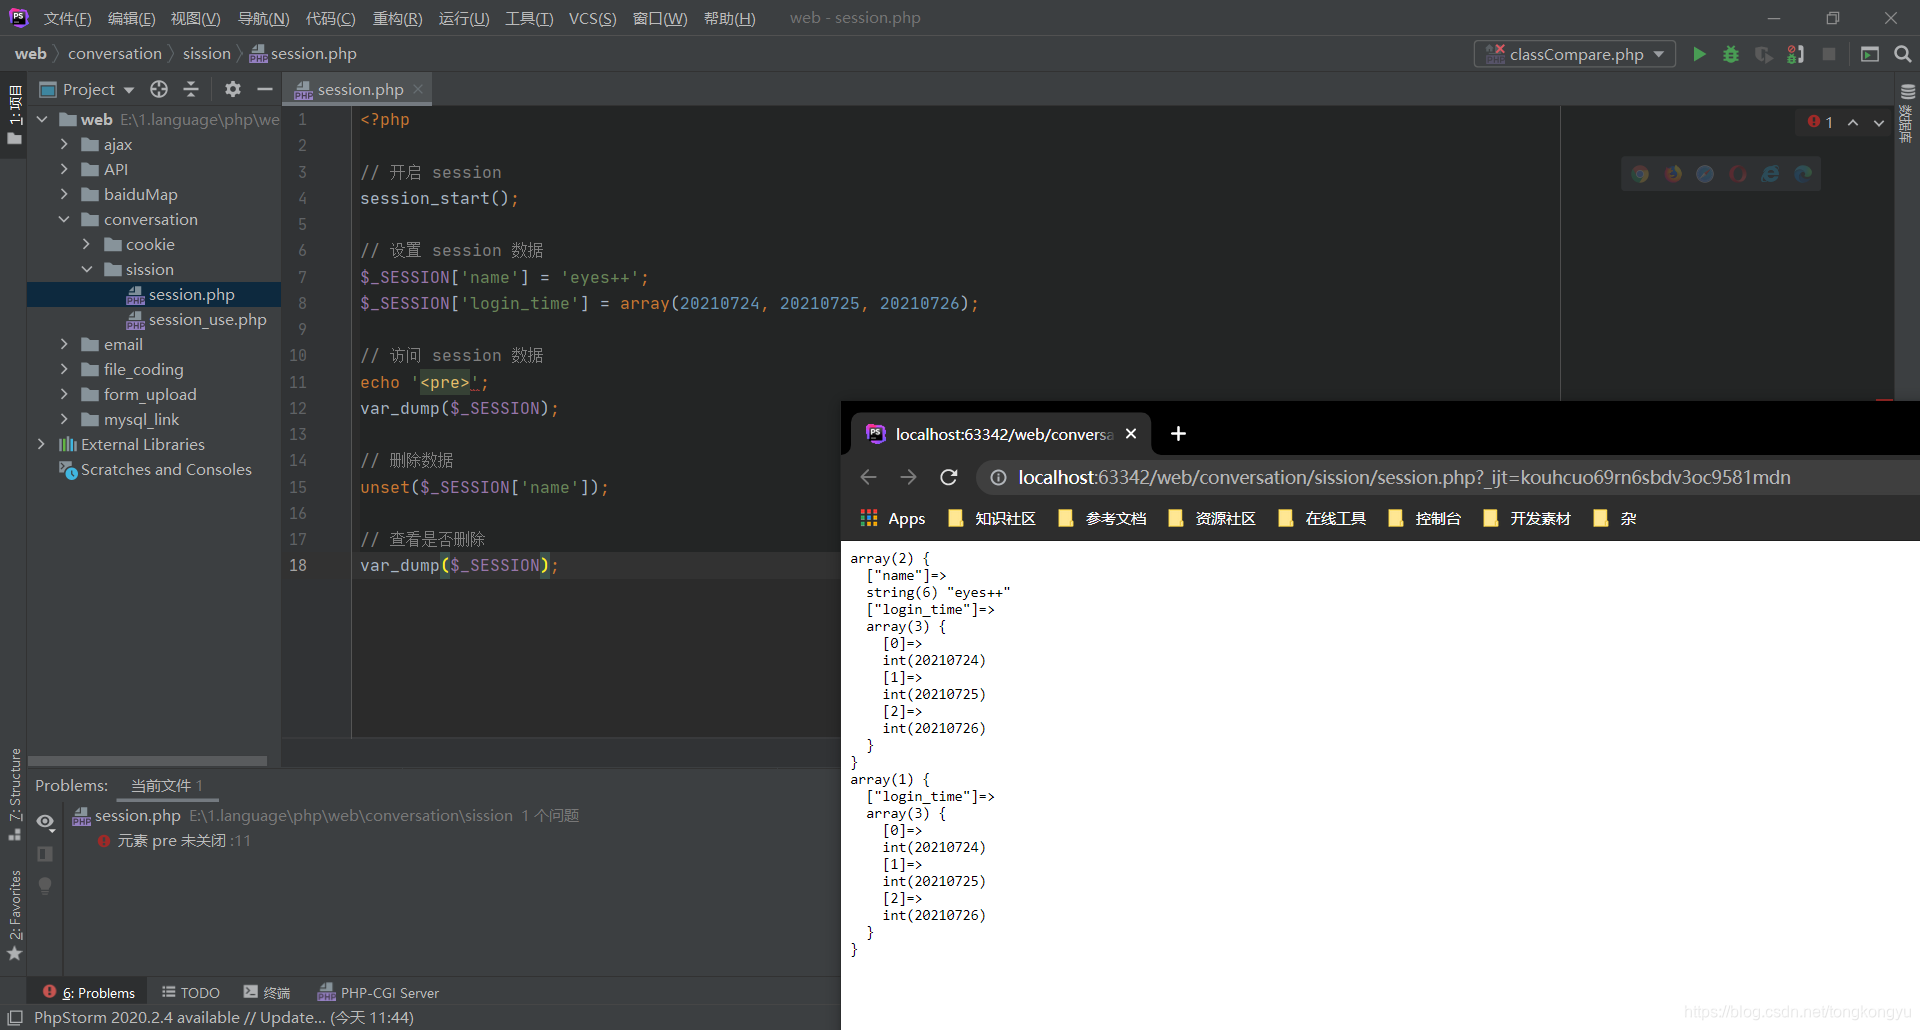Expand the cookie folder

pyautogui.click(x=87, y=244)
